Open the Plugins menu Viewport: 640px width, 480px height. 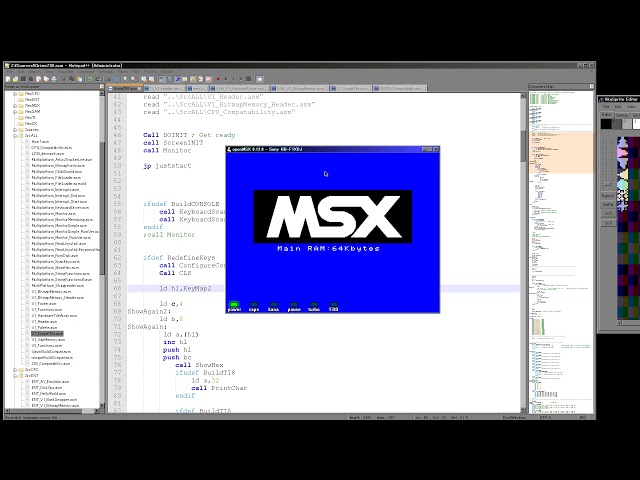pos(150,71)
